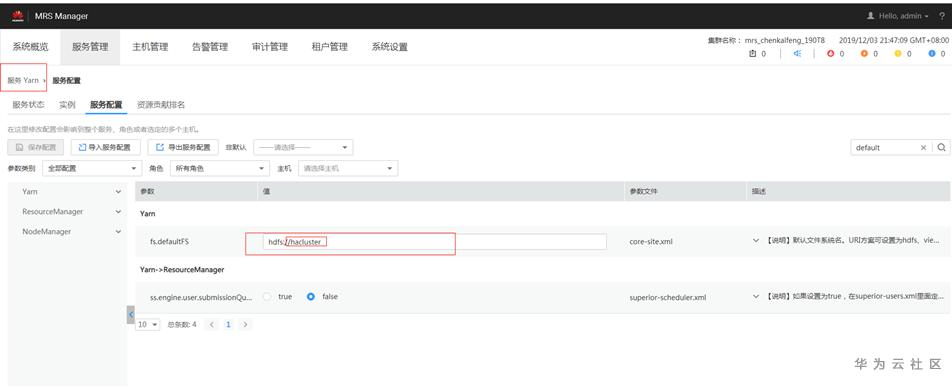Click page number 1

click(x=228, y=325)
